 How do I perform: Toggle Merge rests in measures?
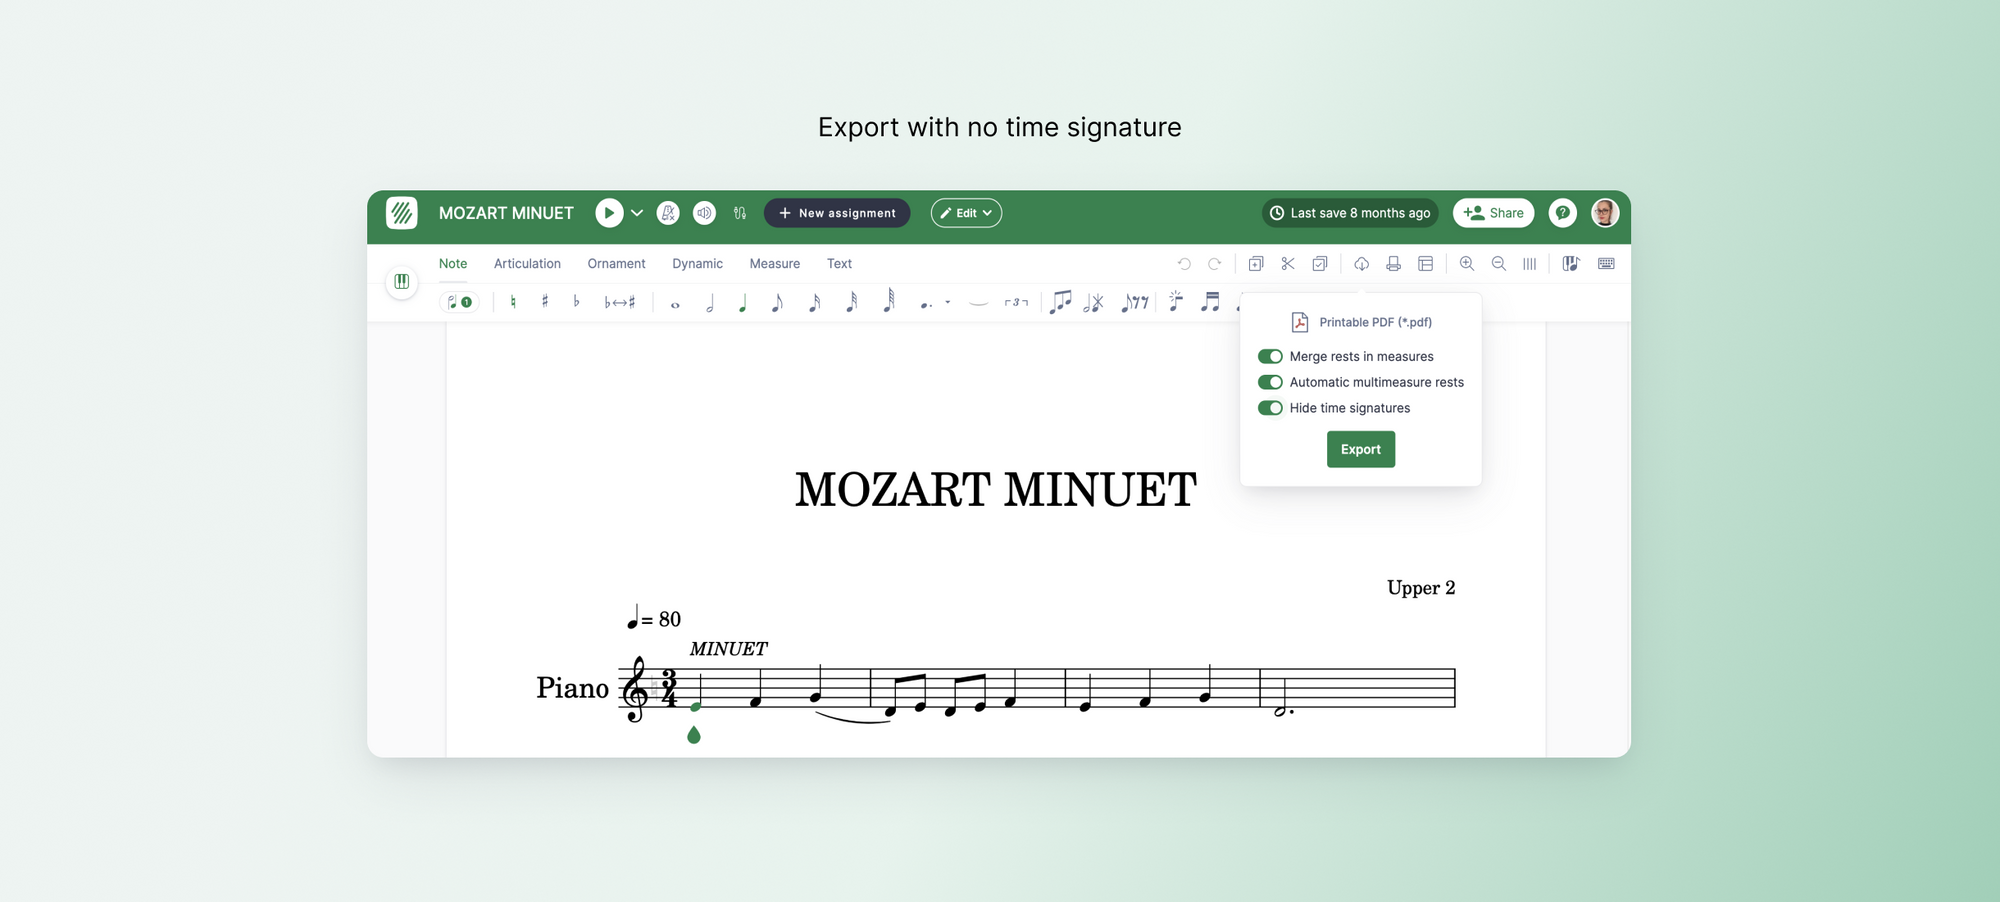click(x=1270, y=357)
